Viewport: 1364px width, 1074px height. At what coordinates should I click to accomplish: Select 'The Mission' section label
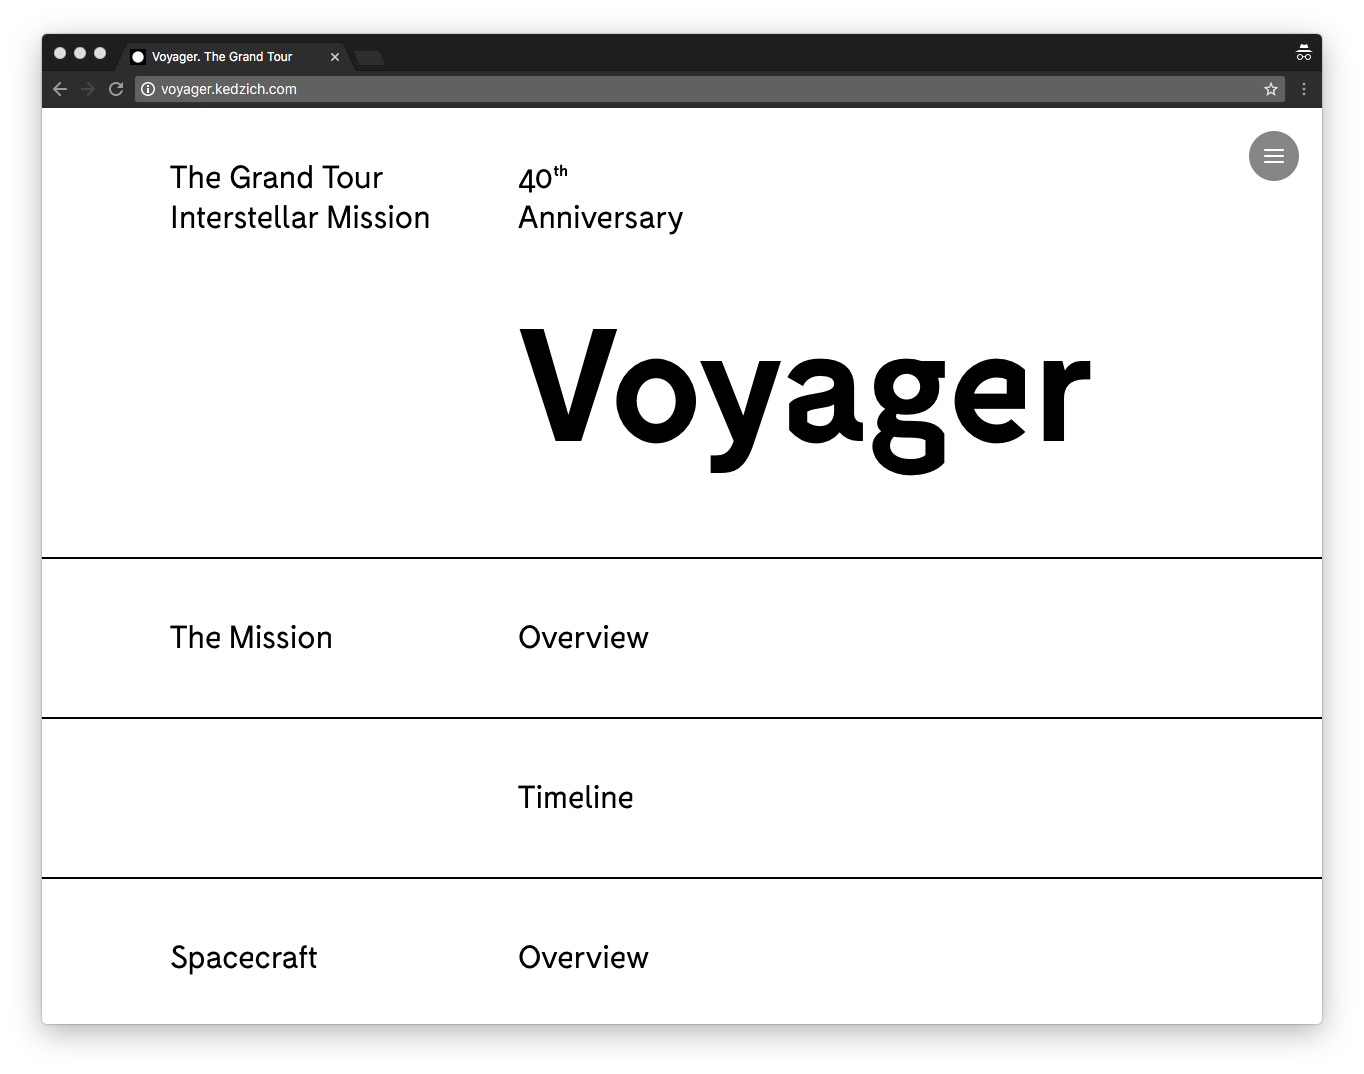pyautogui.click(x=251, y=638)
